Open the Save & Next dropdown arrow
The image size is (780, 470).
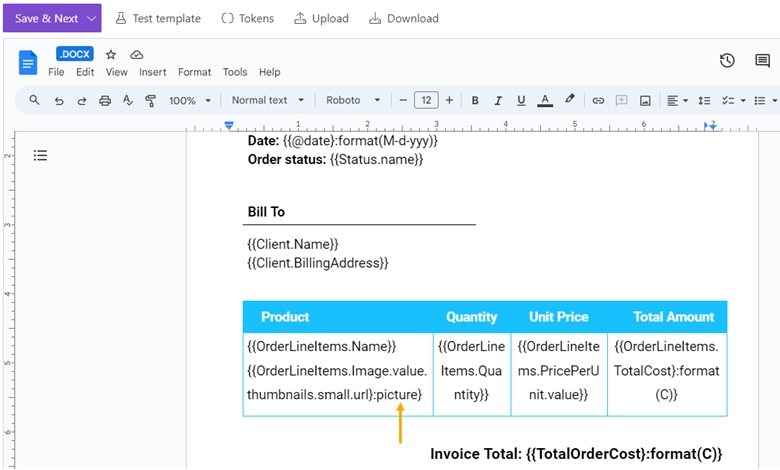click(x=91, y=19)
